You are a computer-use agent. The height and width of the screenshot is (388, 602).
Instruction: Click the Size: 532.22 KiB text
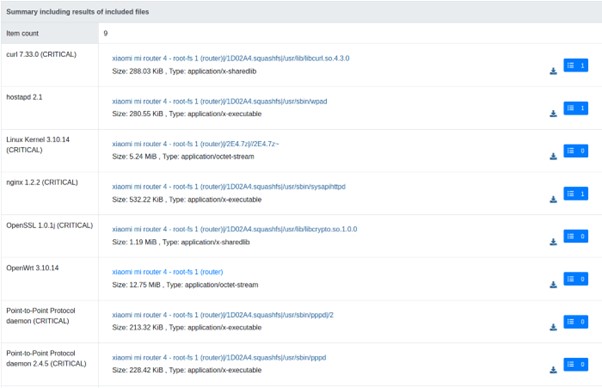click(137, 200)
